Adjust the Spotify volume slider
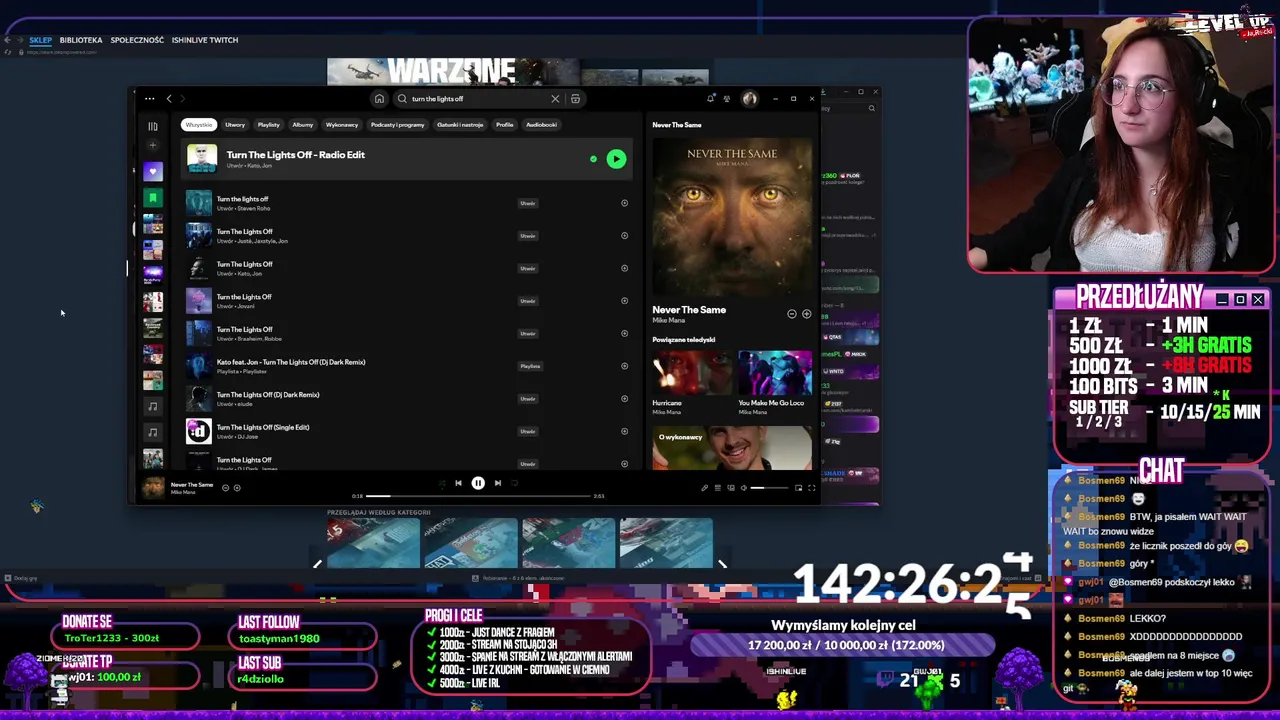Screen dimensions: 1280x720 tap(770, 488)
